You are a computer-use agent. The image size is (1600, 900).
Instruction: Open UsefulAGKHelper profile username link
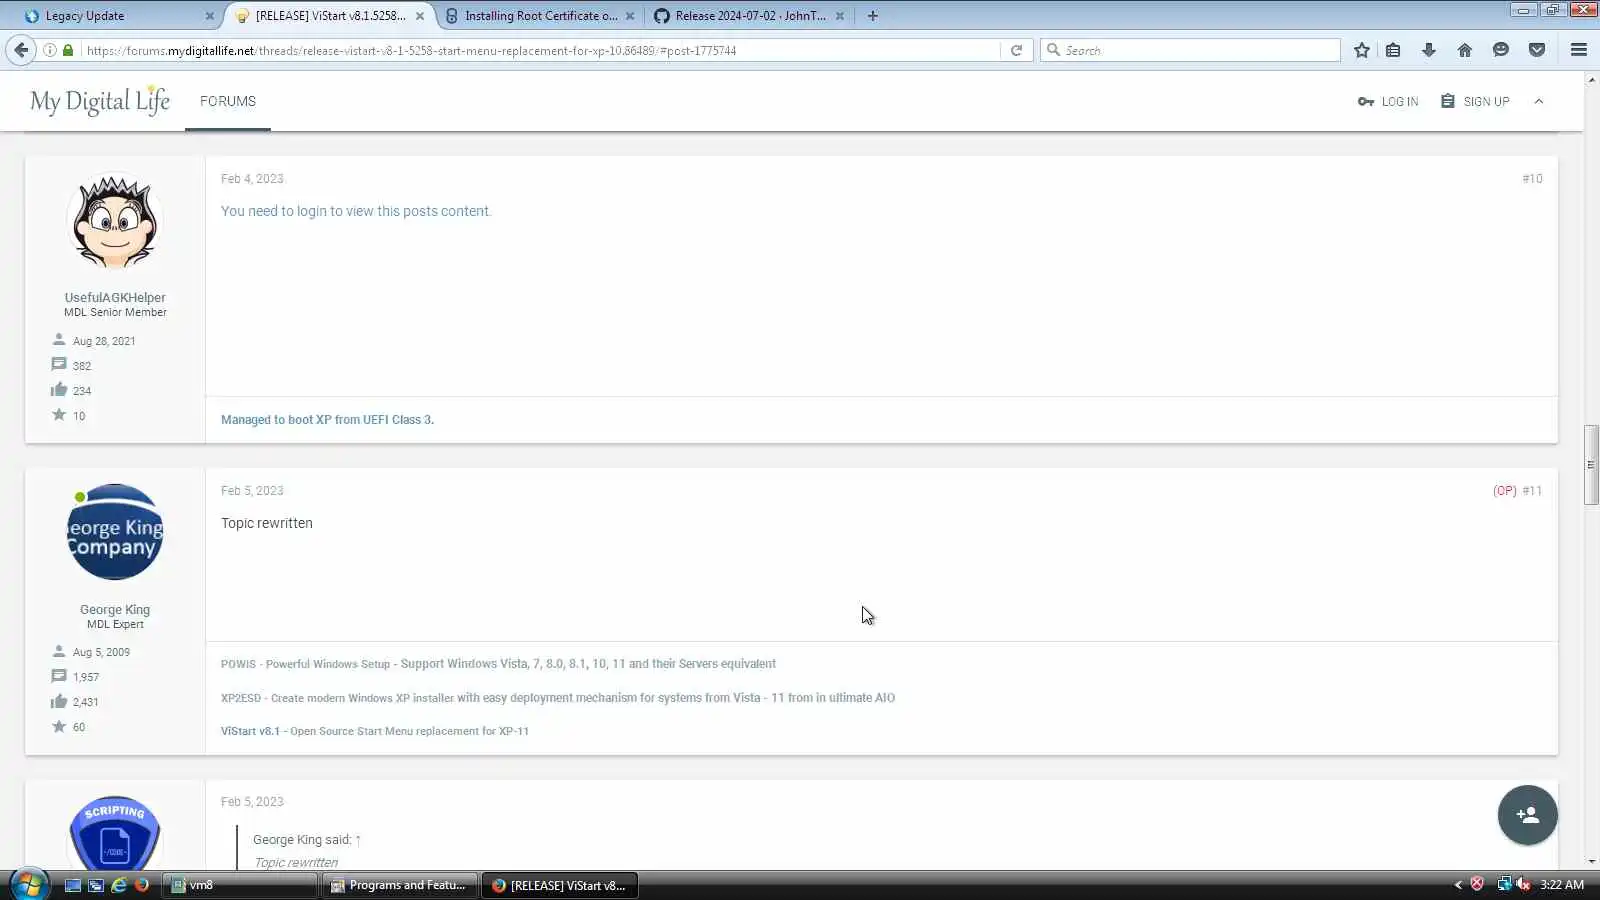pyautogui.click(x=115, y=297)
